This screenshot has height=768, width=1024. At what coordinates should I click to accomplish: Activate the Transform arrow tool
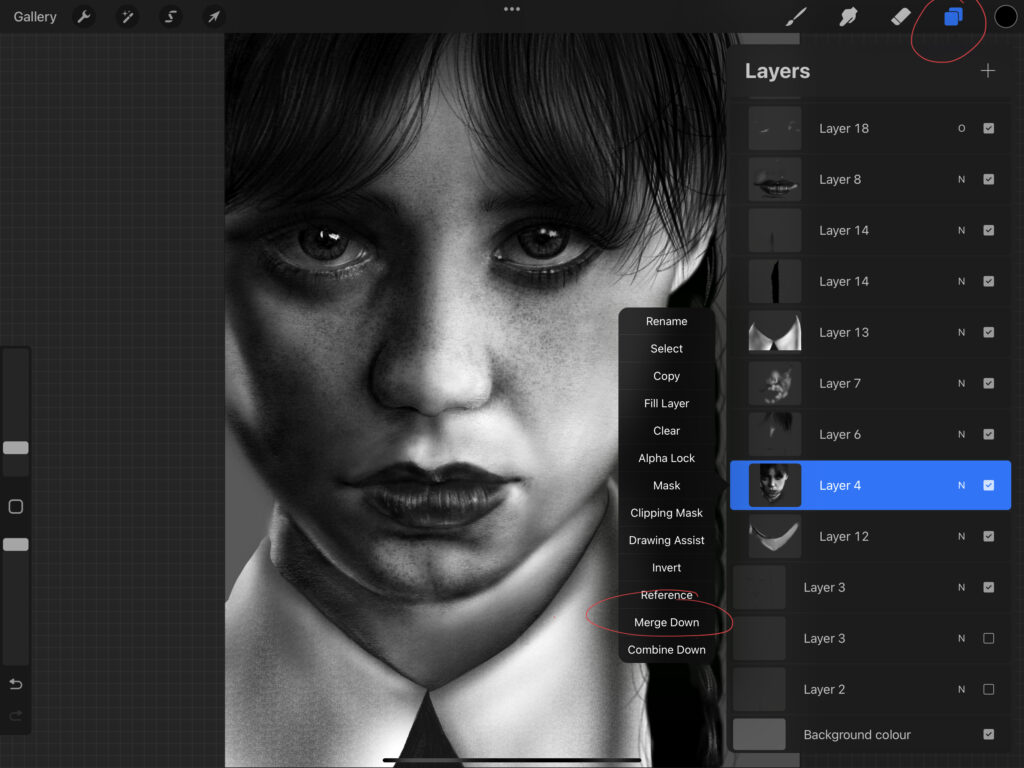(214, 17)
